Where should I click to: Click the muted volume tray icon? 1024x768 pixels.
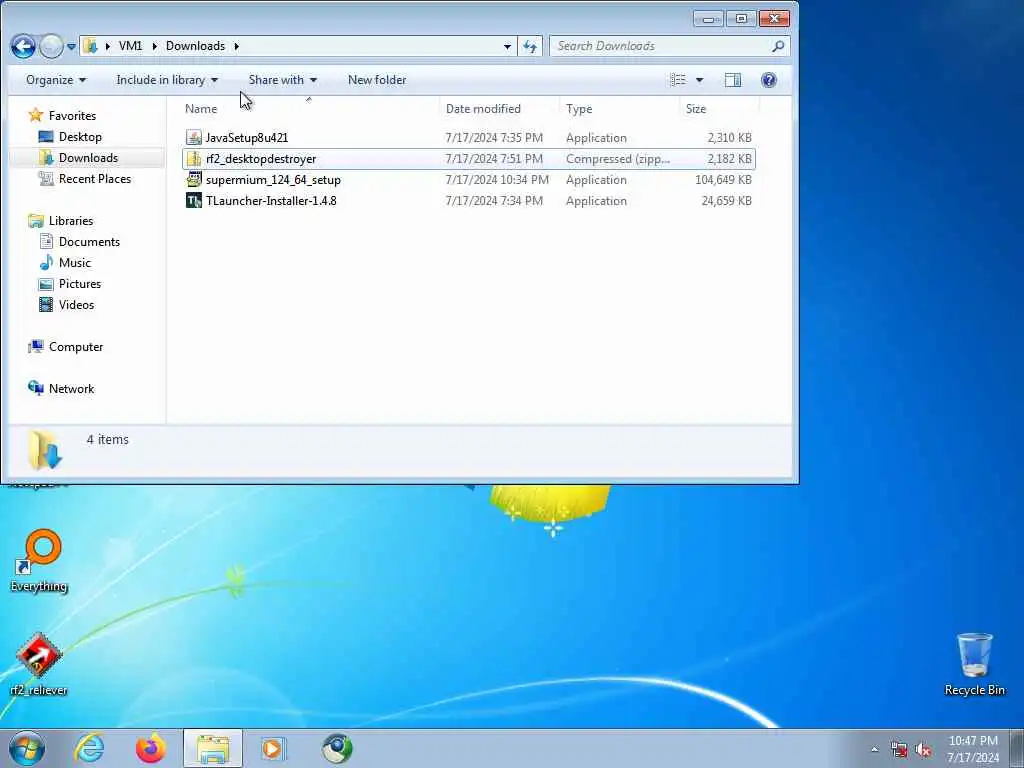[923, 750]
